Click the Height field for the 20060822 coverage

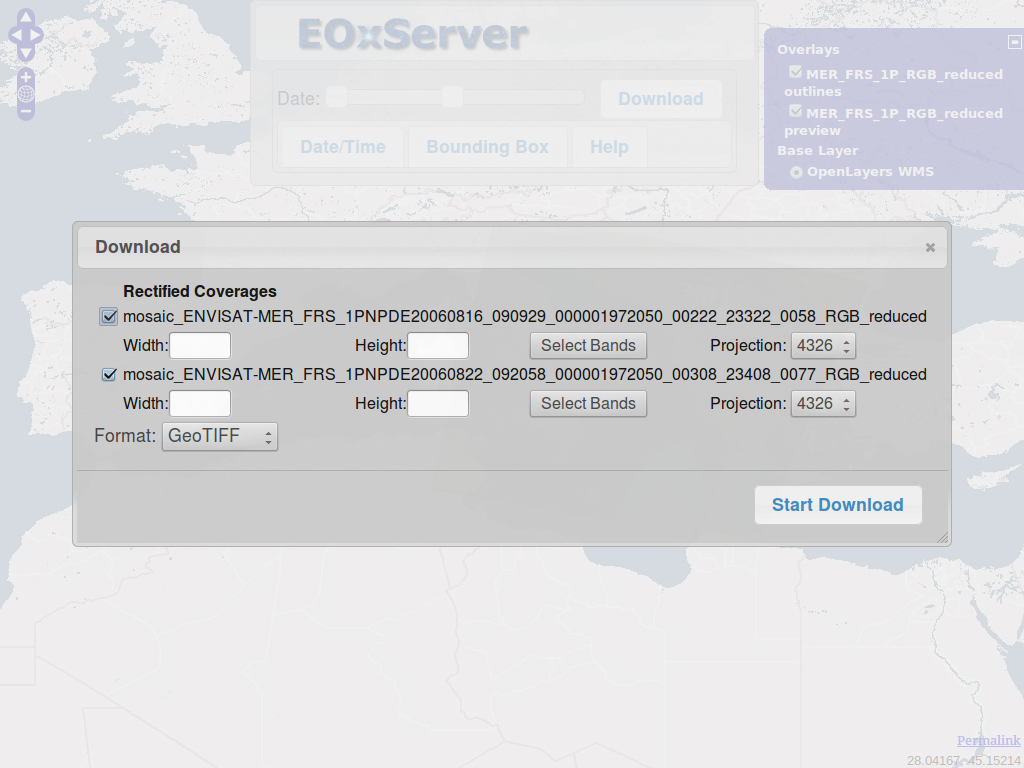point(438,404)
